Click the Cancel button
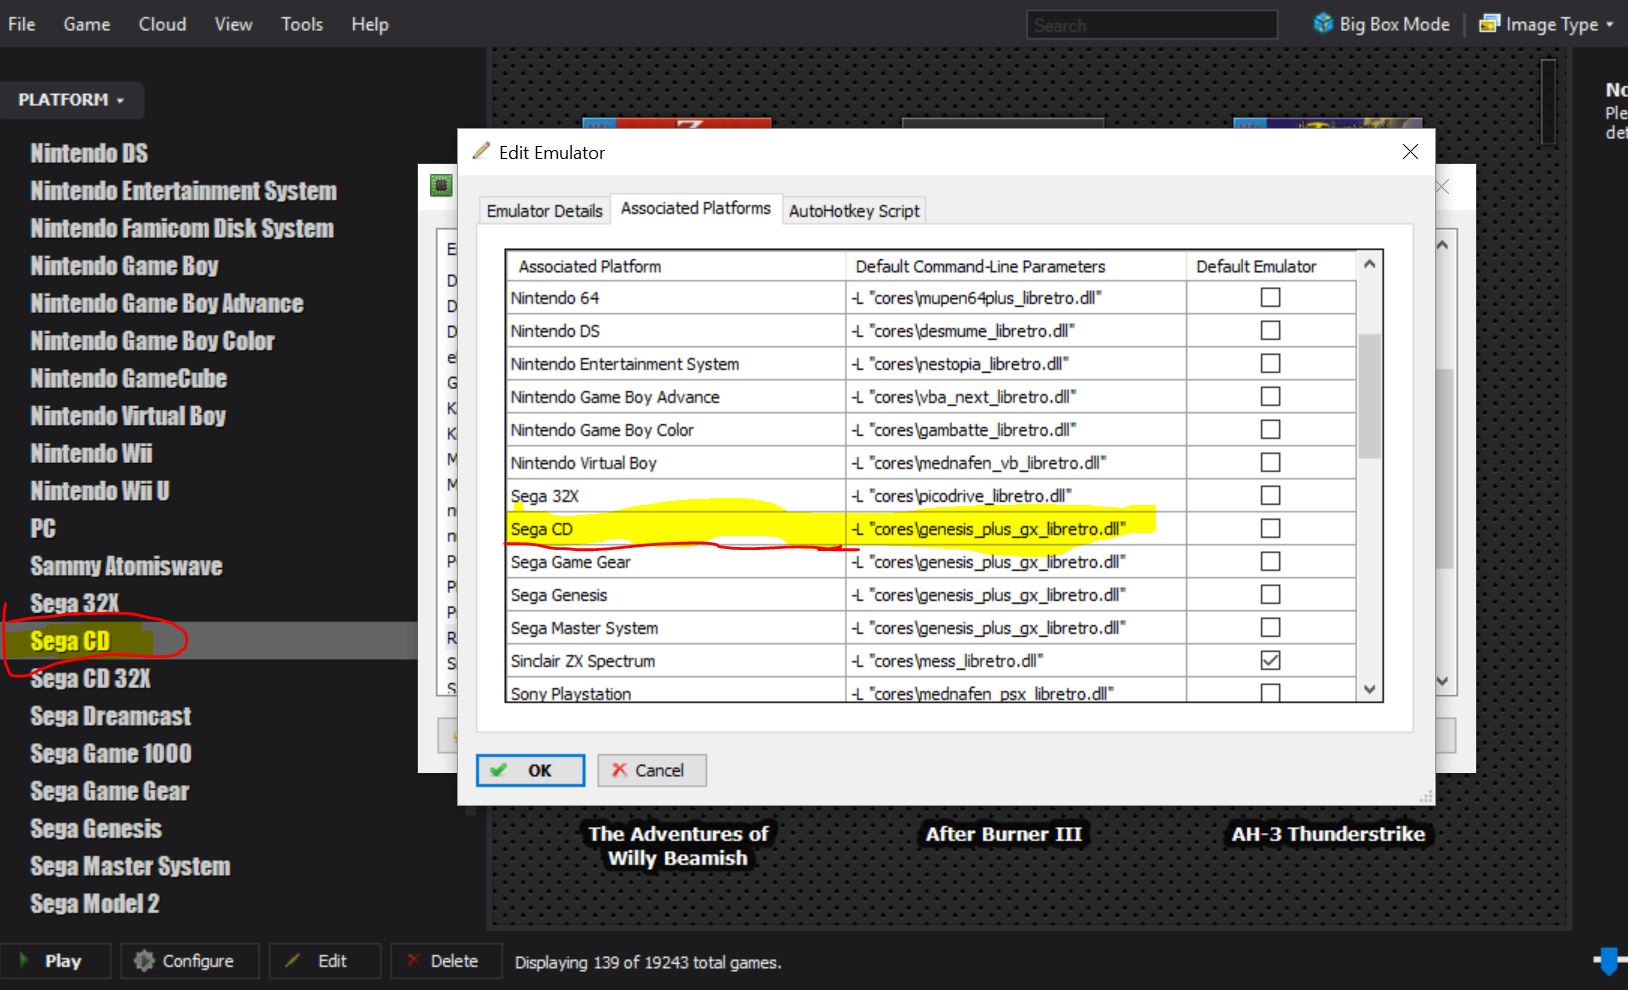1628x990 pixels. [x=652, y=770]
